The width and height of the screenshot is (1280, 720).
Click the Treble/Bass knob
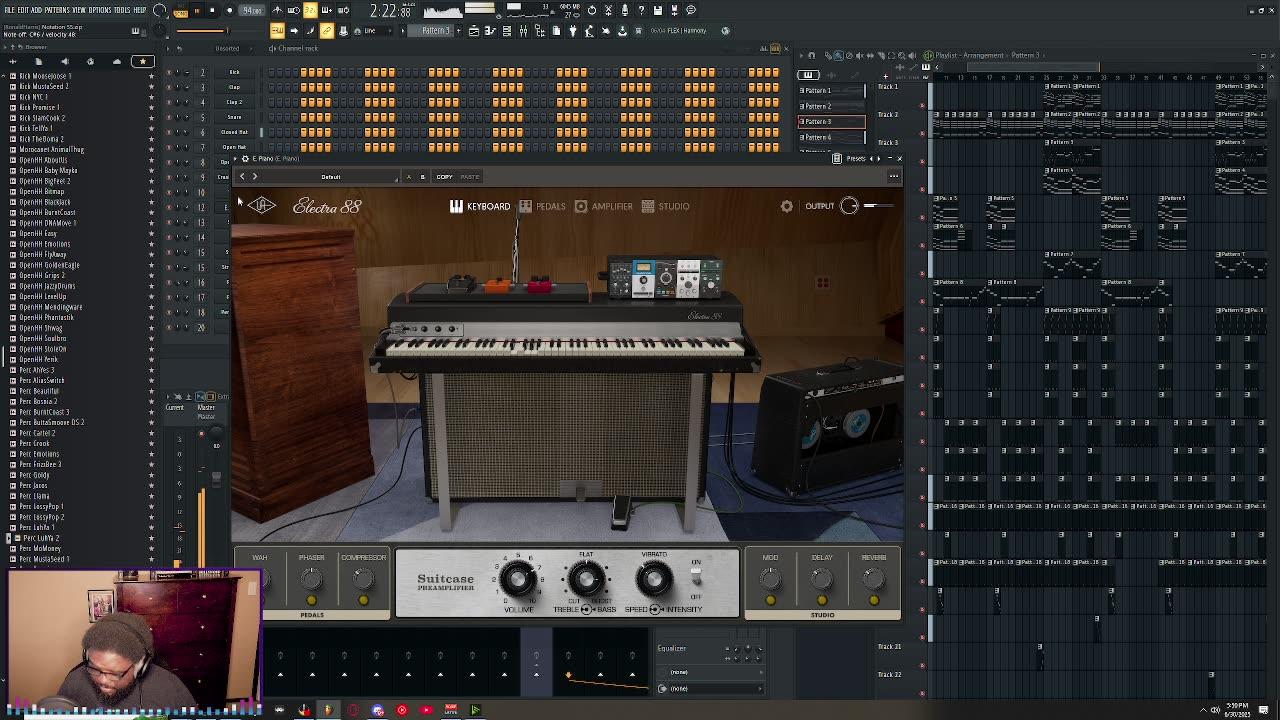[x=586, y=577]
